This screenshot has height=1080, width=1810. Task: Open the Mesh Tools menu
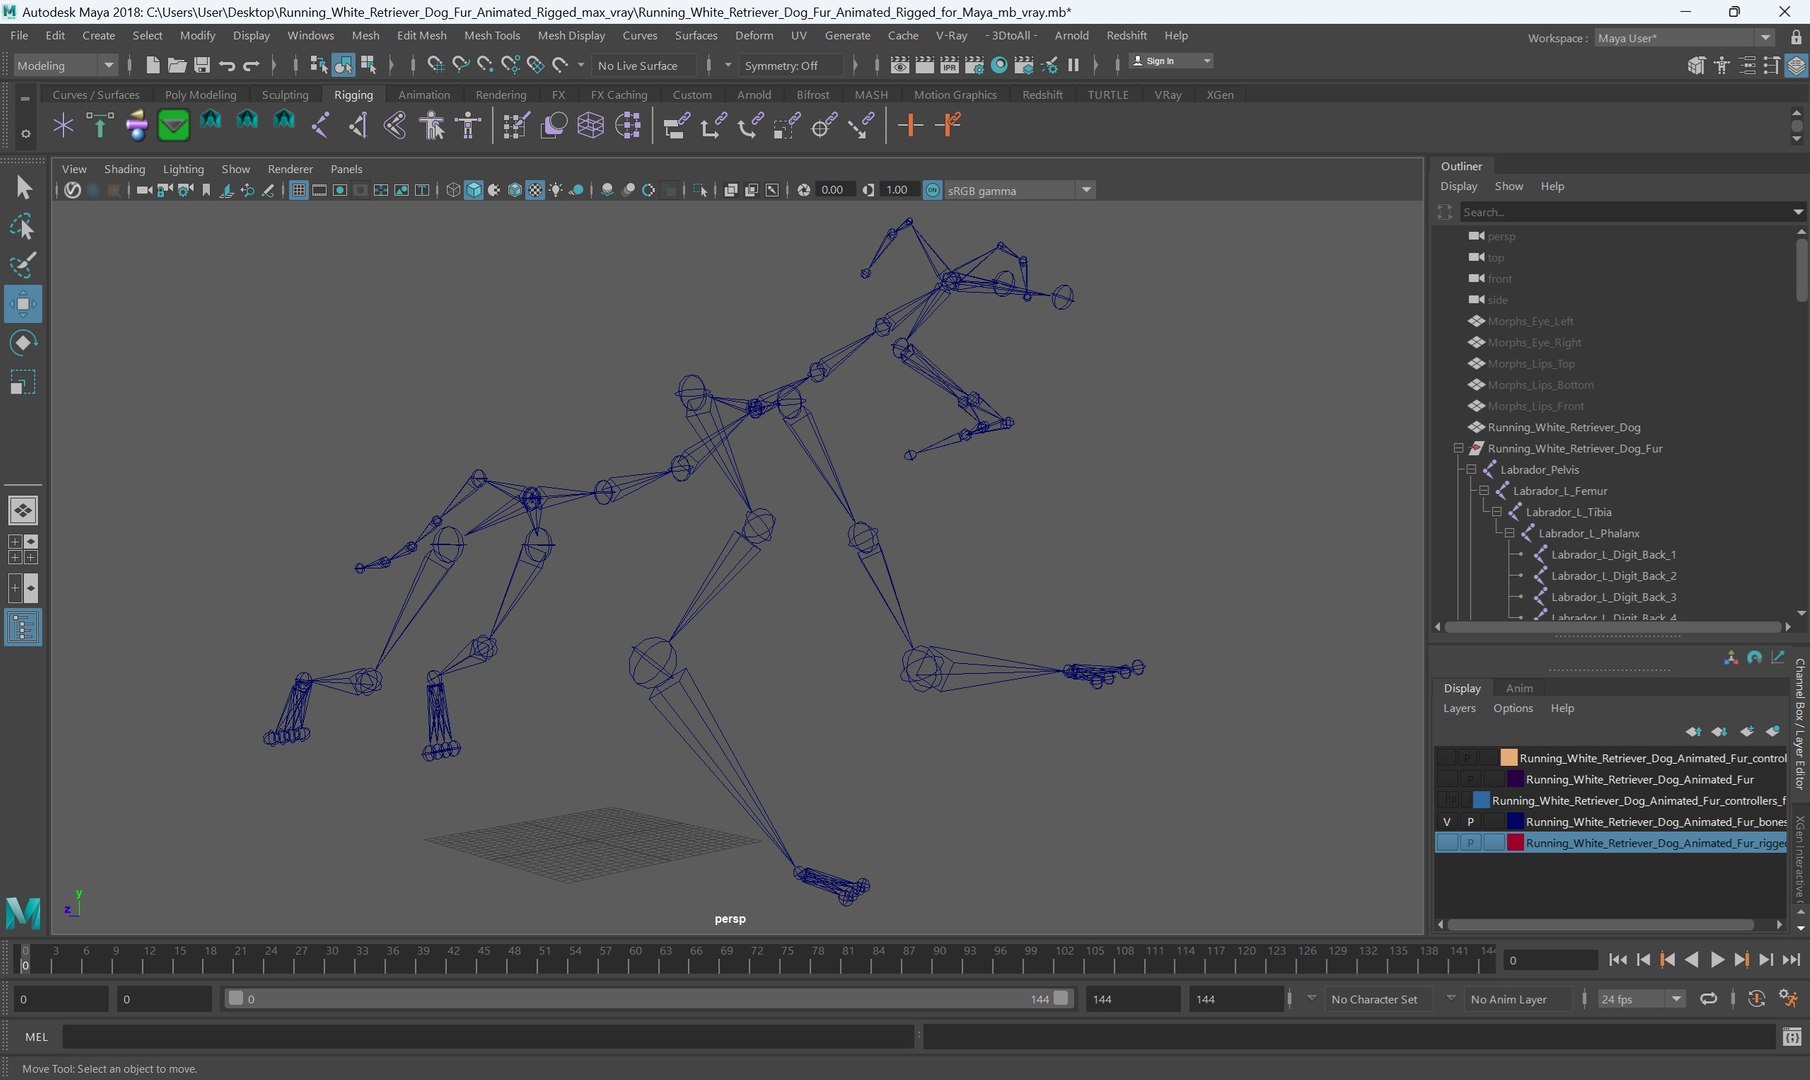coord(492,35)
